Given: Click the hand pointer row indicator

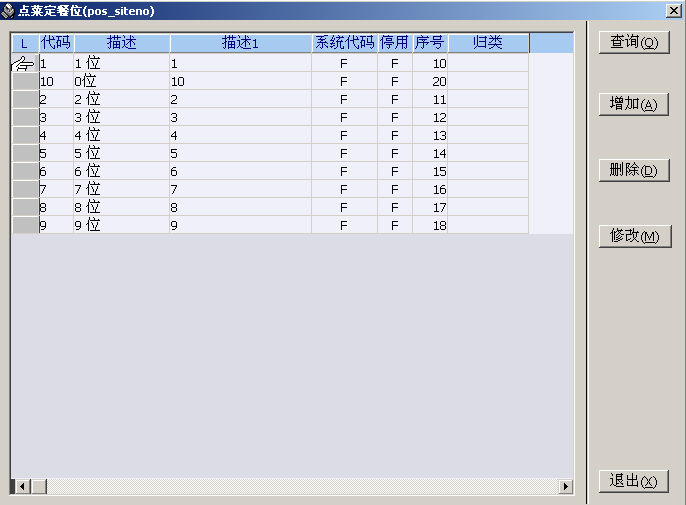Looking at the screenshot, I should pyautogui.click(x=24, y=63).
